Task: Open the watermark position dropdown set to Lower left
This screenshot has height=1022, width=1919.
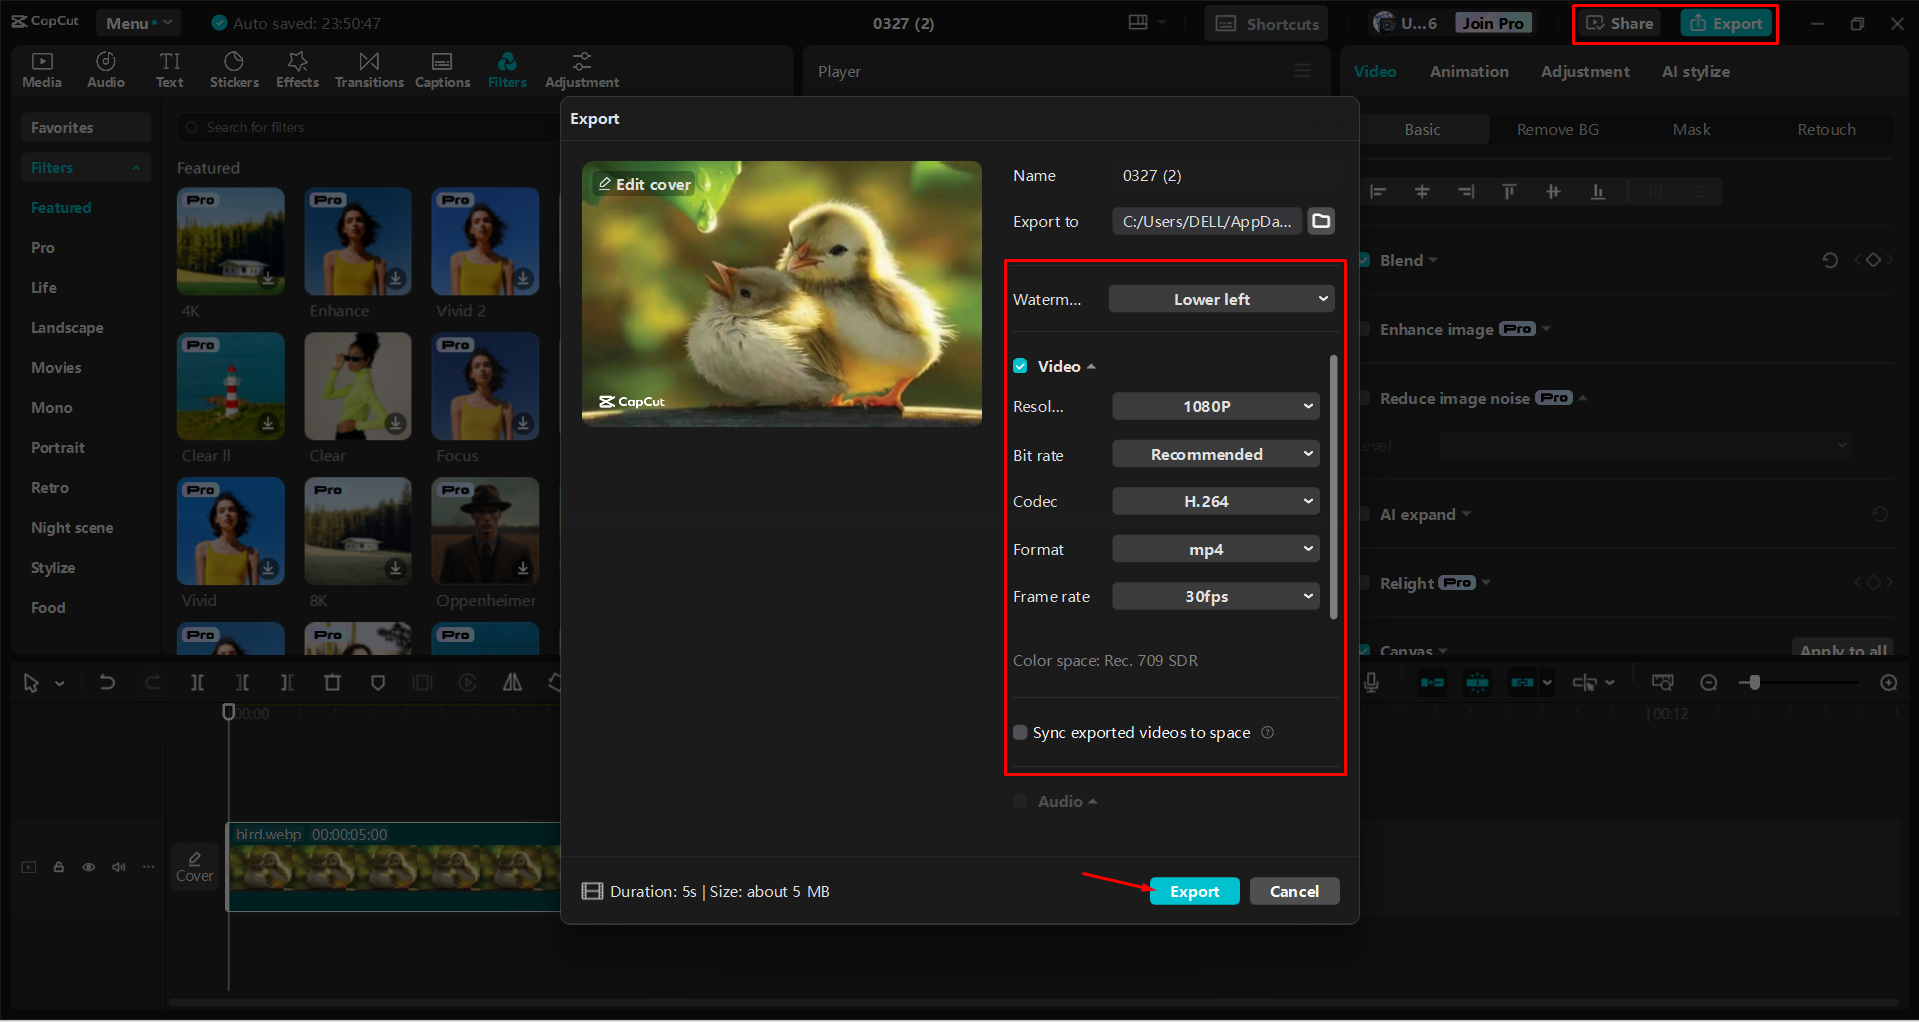Action: 1220,298
